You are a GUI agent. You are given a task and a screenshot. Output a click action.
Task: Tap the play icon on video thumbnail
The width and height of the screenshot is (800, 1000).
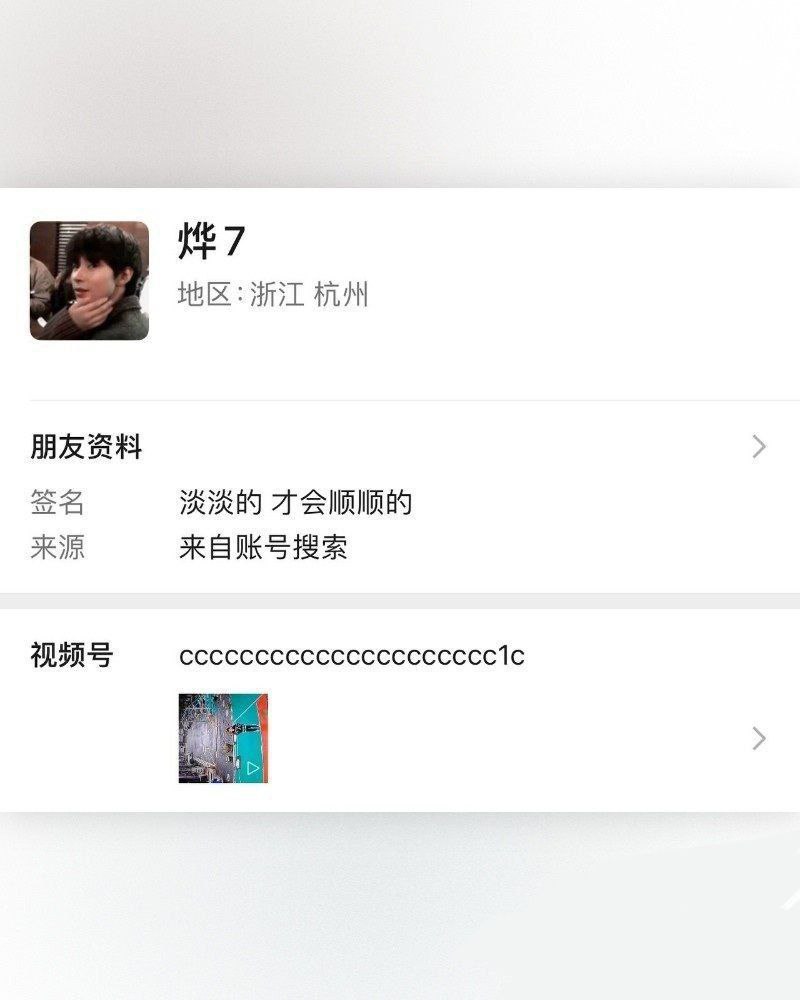pyautogui.click(x=253, y=768)
